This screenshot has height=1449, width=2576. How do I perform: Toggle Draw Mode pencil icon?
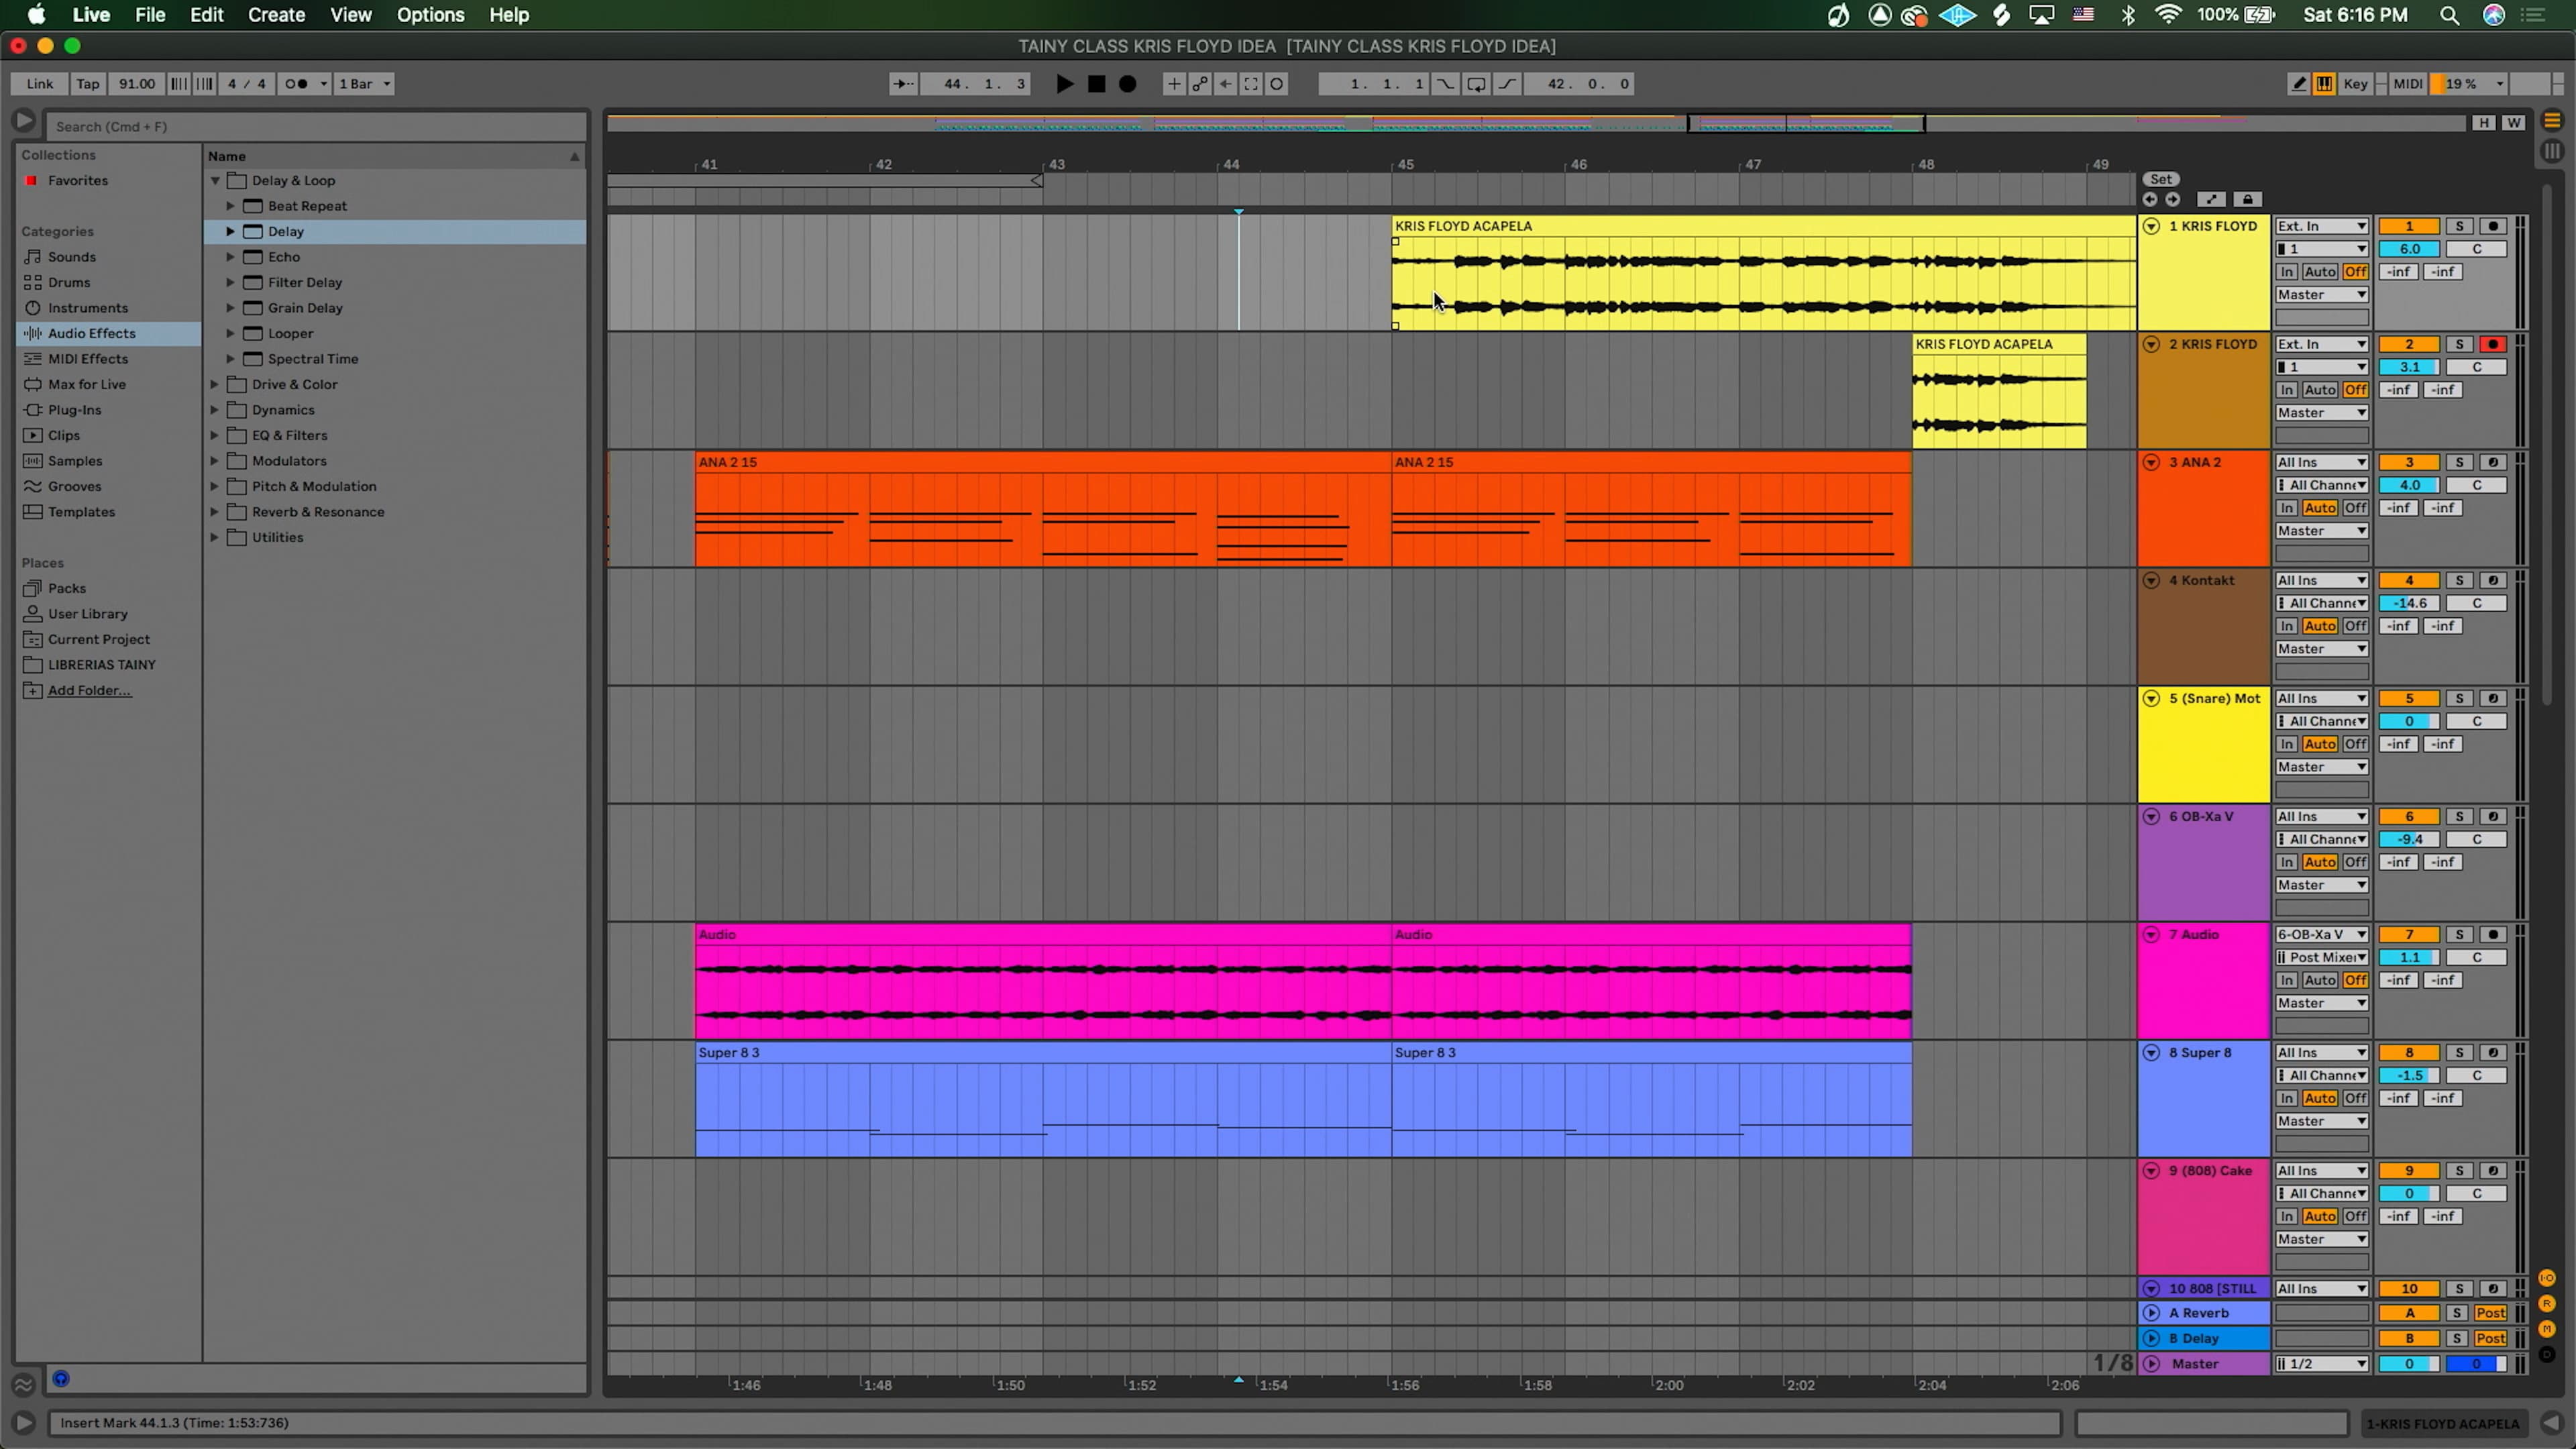point(2298,84)
